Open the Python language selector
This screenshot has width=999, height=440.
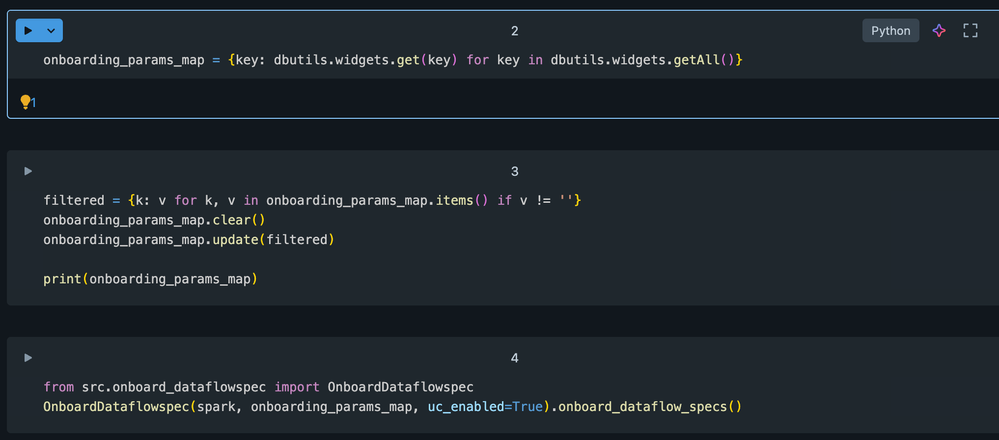[x=890, y=31]
